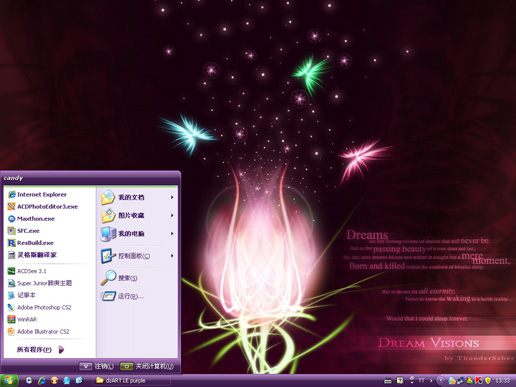Click the keyboard icon in language bar
Screen dimensions: 516x387
(x=388, y=381)
